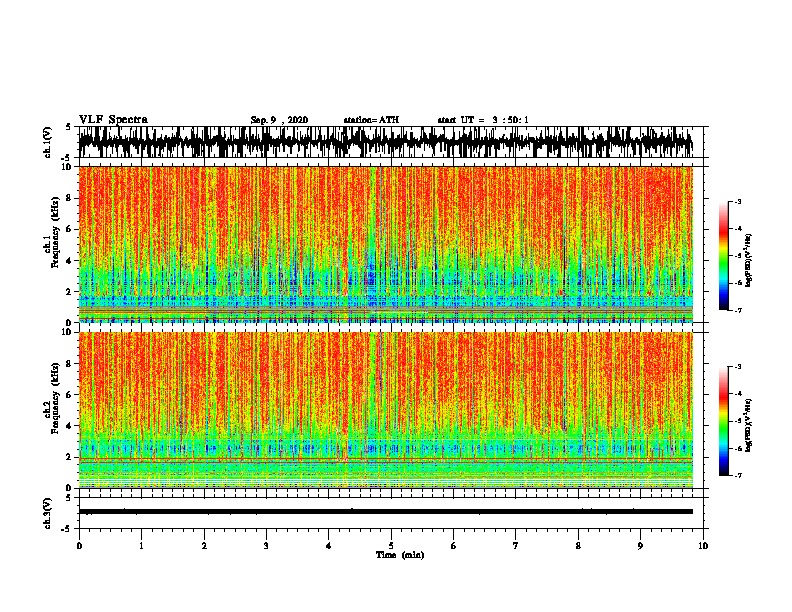
Task: Click time axis tick label "7"
Action: (516, 546)
